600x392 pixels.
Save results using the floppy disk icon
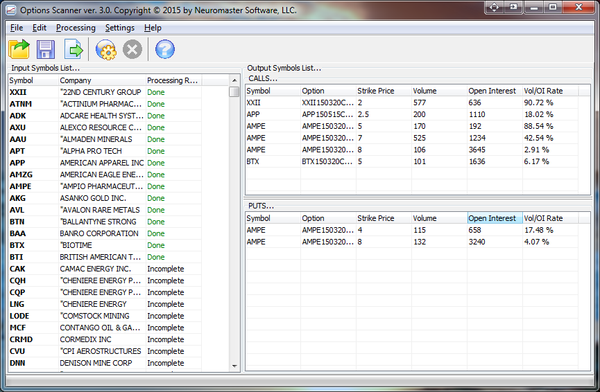point(46,49)
